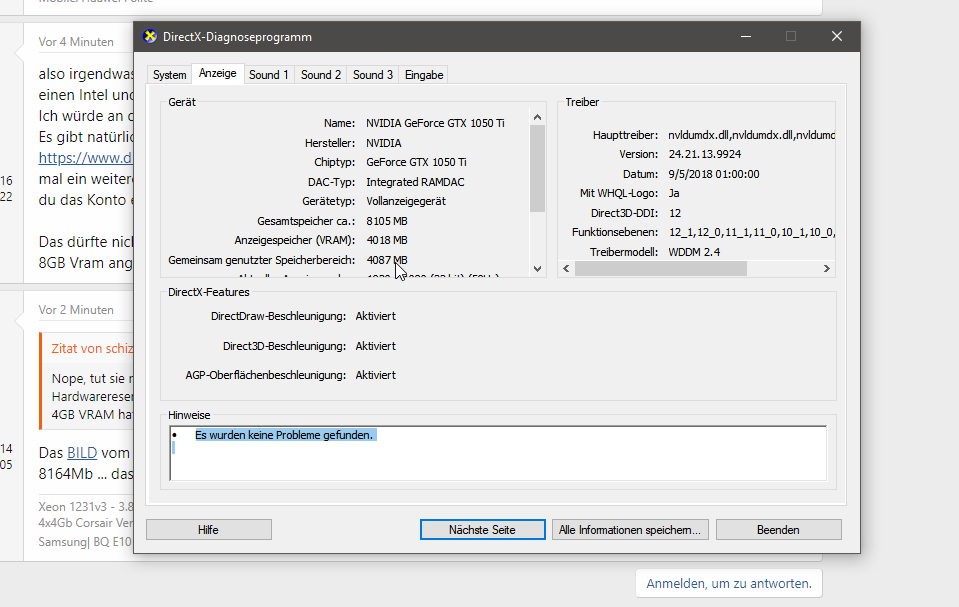Click the Nächste Seite button
The height and width of the screenshot is (607, 959).
click(482, 529)
